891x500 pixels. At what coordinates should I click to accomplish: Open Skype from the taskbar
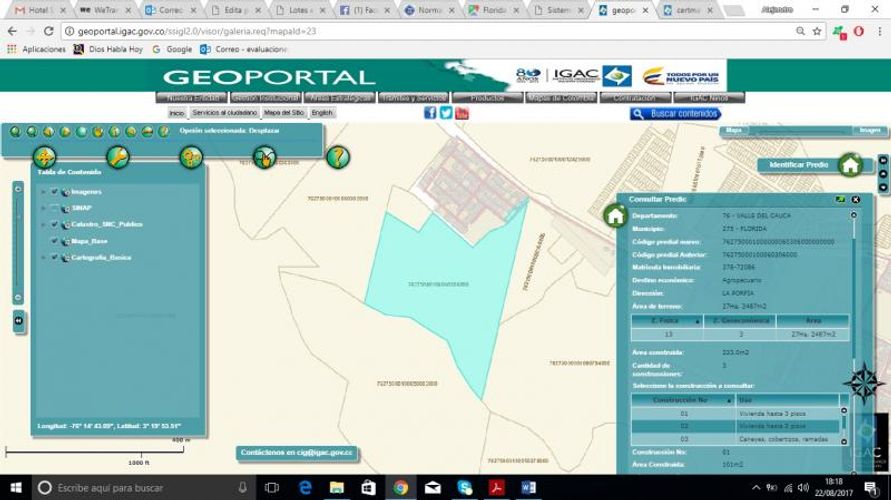coord(465,488)
